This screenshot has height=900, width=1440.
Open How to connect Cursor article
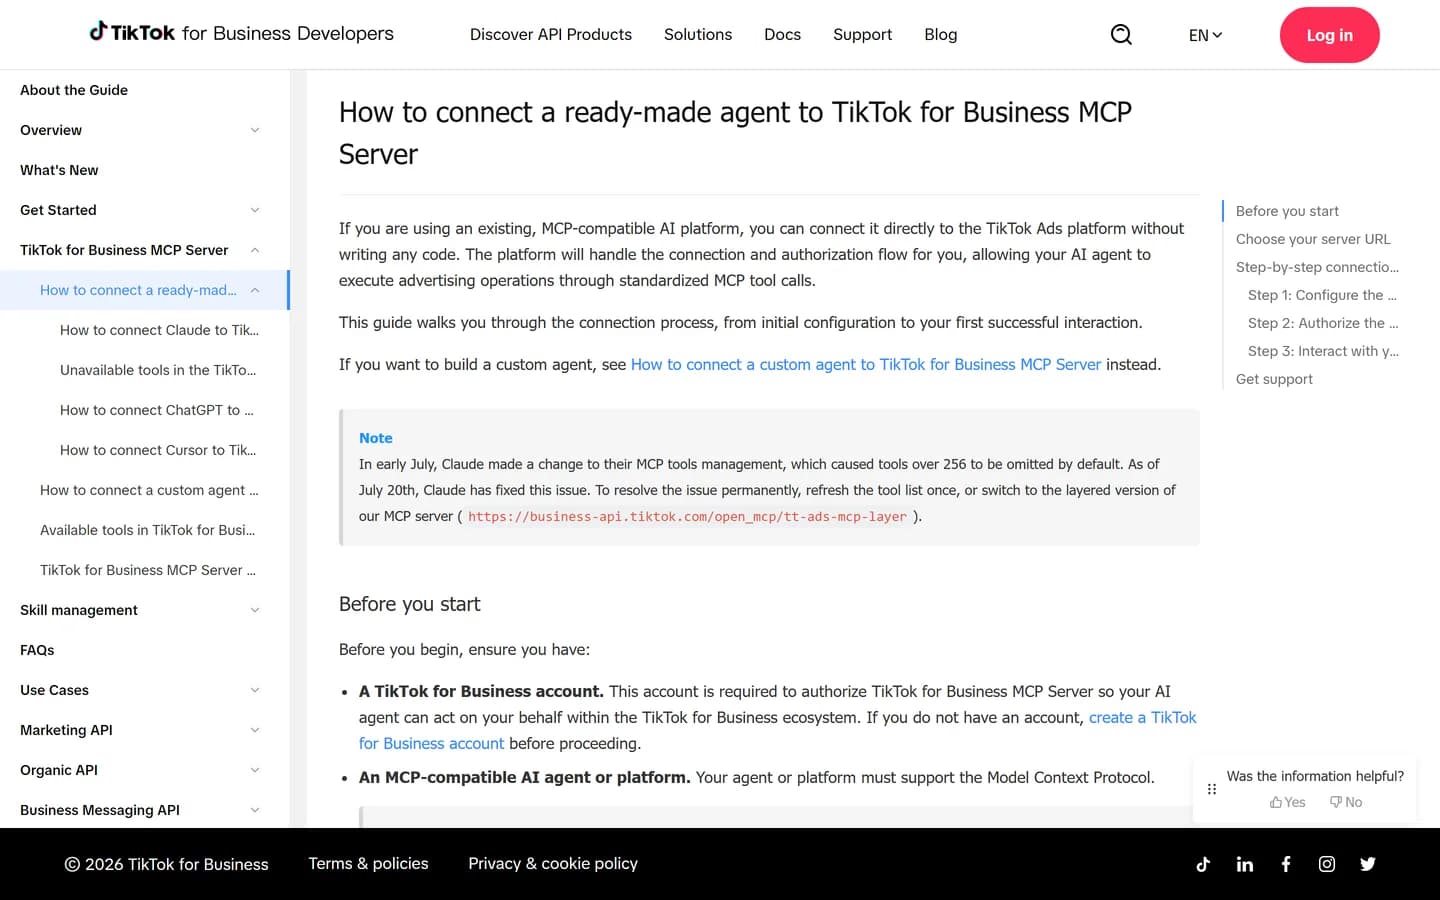(158, 450)
